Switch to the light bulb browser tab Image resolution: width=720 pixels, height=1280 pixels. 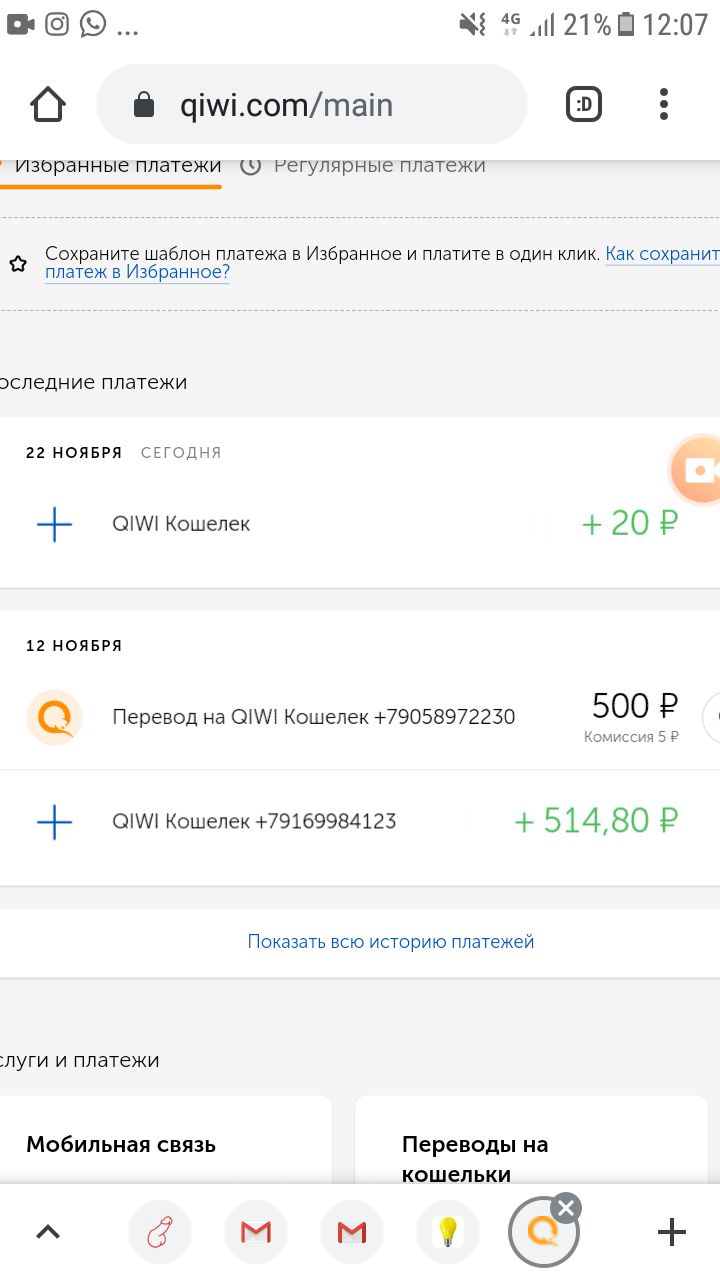click(448, 1233)
